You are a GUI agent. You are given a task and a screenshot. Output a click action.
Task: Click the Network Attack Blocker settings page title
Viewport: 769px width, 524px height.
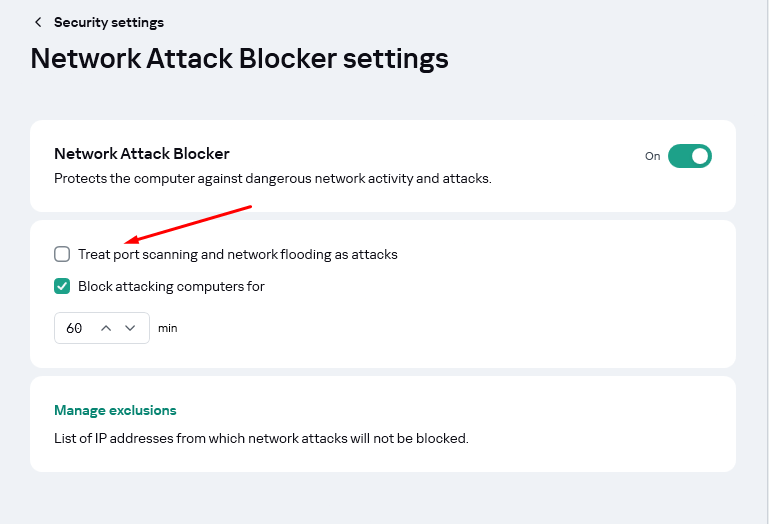coord(239,59)
